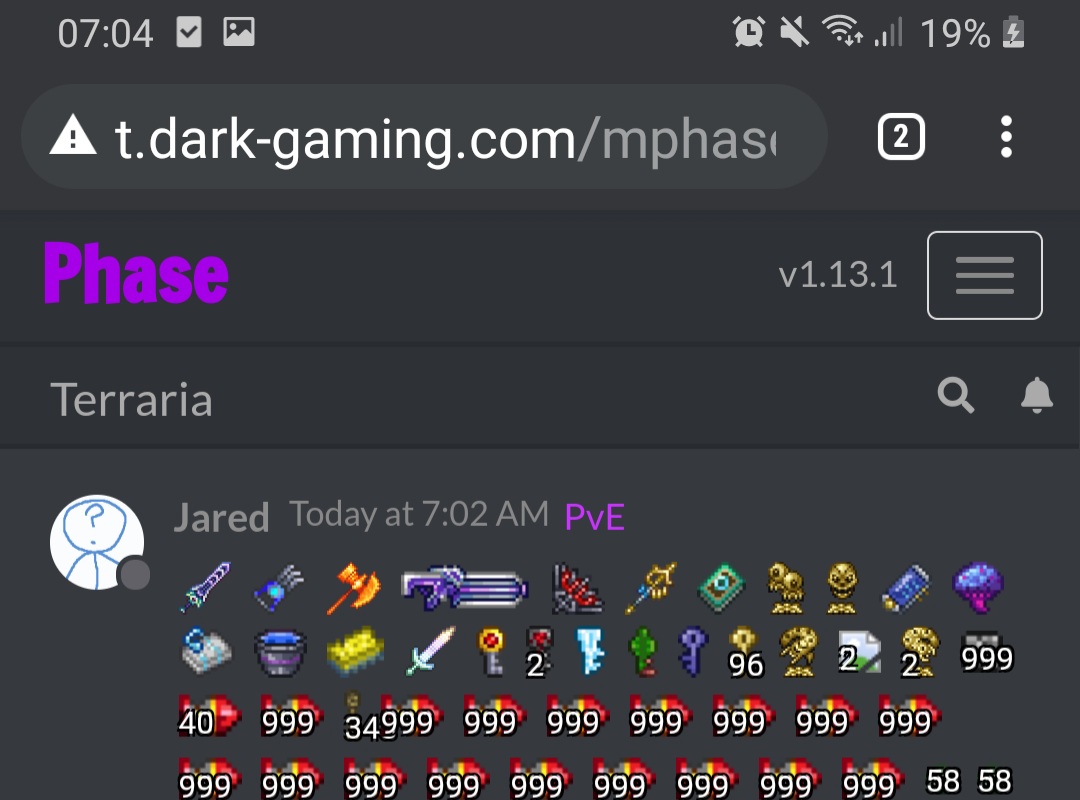This screenshot has height=800, width=1080.
Task: Select the gold bar item icon
Action: tap(355, 651)
